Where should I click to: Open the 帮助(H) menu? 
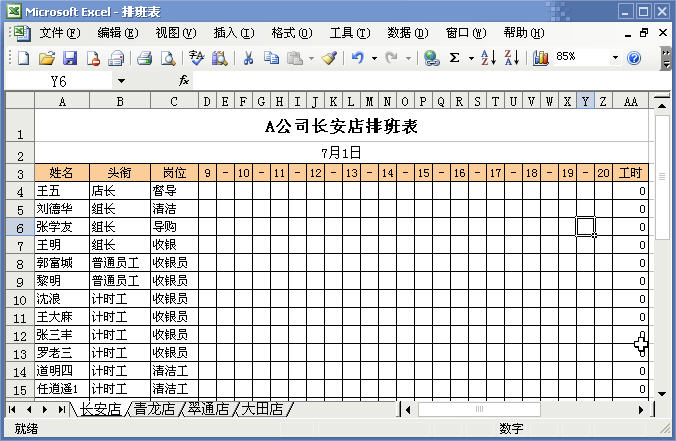coord(524,33)
